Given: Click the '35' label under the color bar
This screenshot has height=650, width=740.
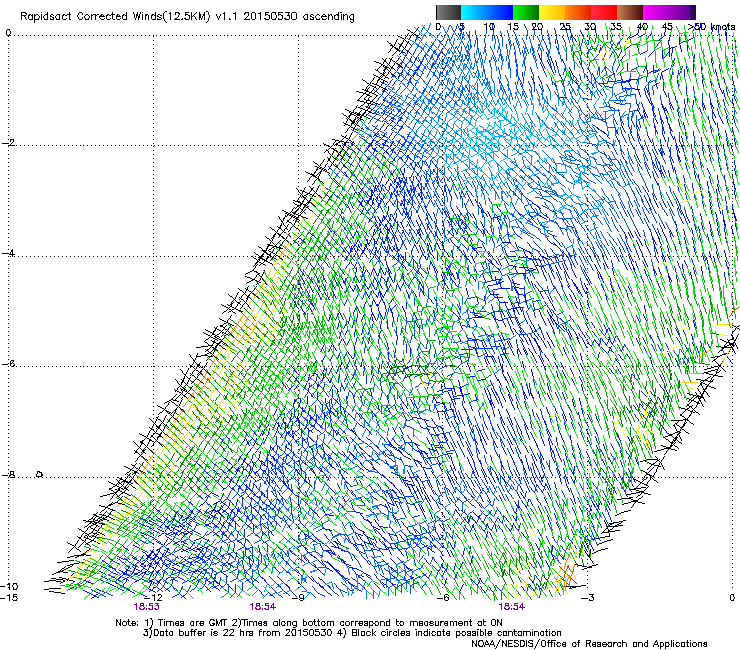Looking at the screenshot, I should click(616, 27).
